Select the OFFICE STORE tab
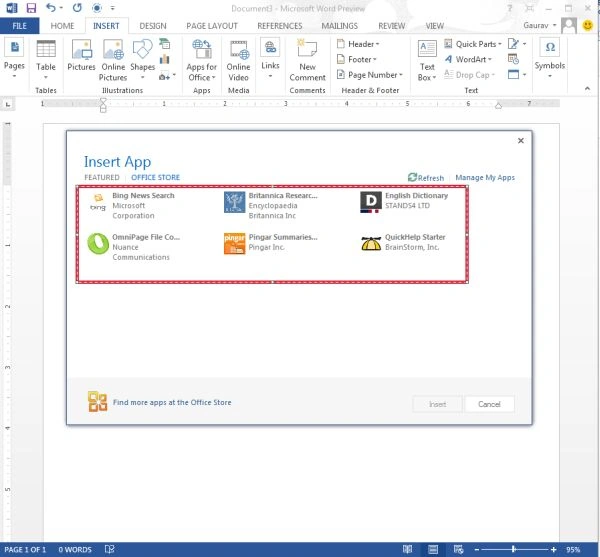 coord(155,178)
